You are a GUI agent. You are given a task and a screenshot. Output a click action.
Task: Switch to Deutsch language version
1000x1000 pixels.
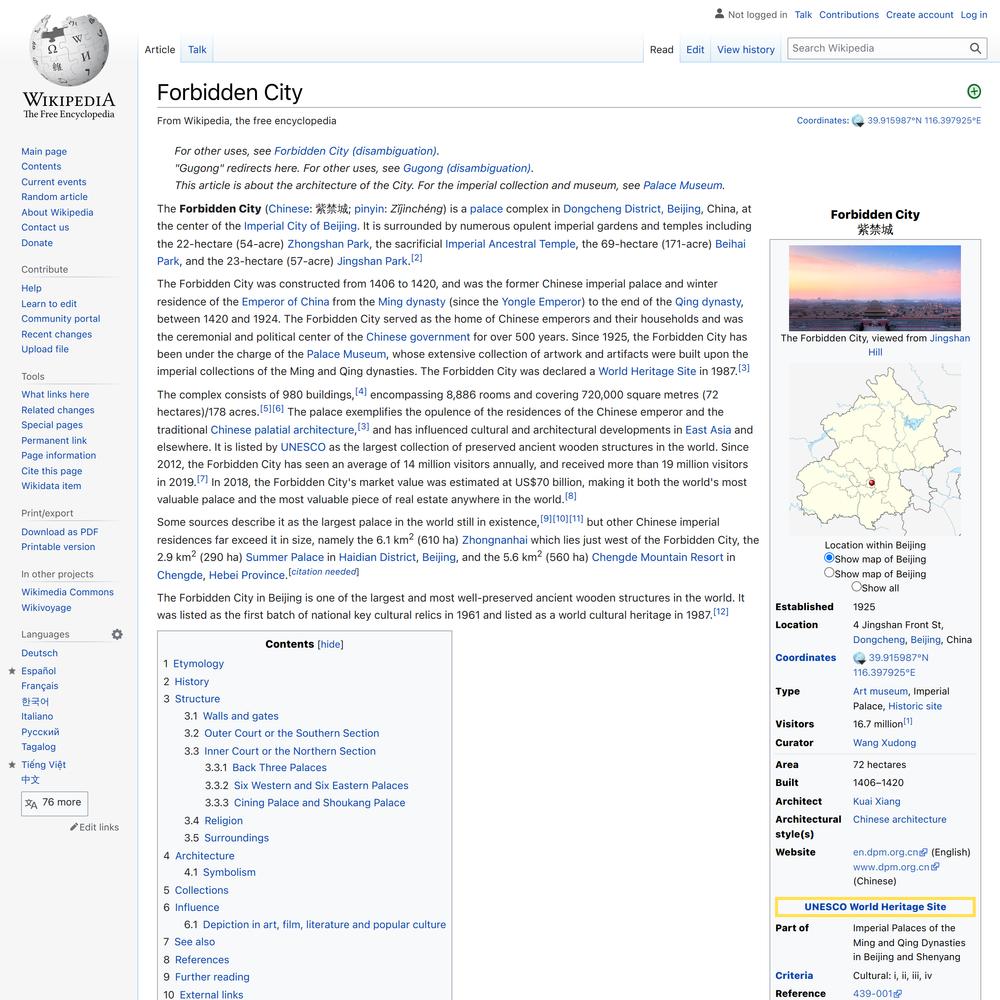click(40, 654)
